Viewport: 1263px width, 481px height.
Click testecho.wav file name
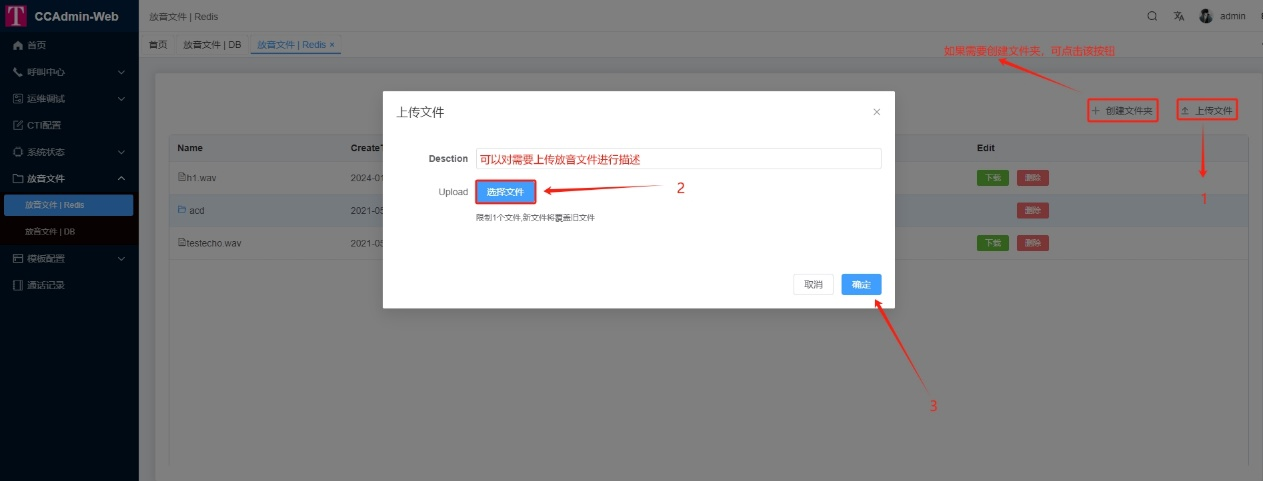point(214,243)
